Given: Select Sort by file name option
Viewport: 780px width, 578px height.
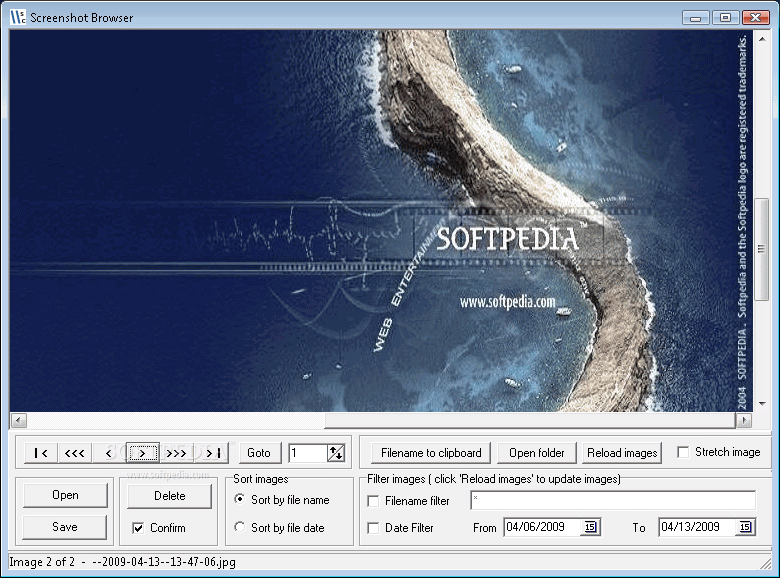Looking at the screenshot, I should click(240, 499).
